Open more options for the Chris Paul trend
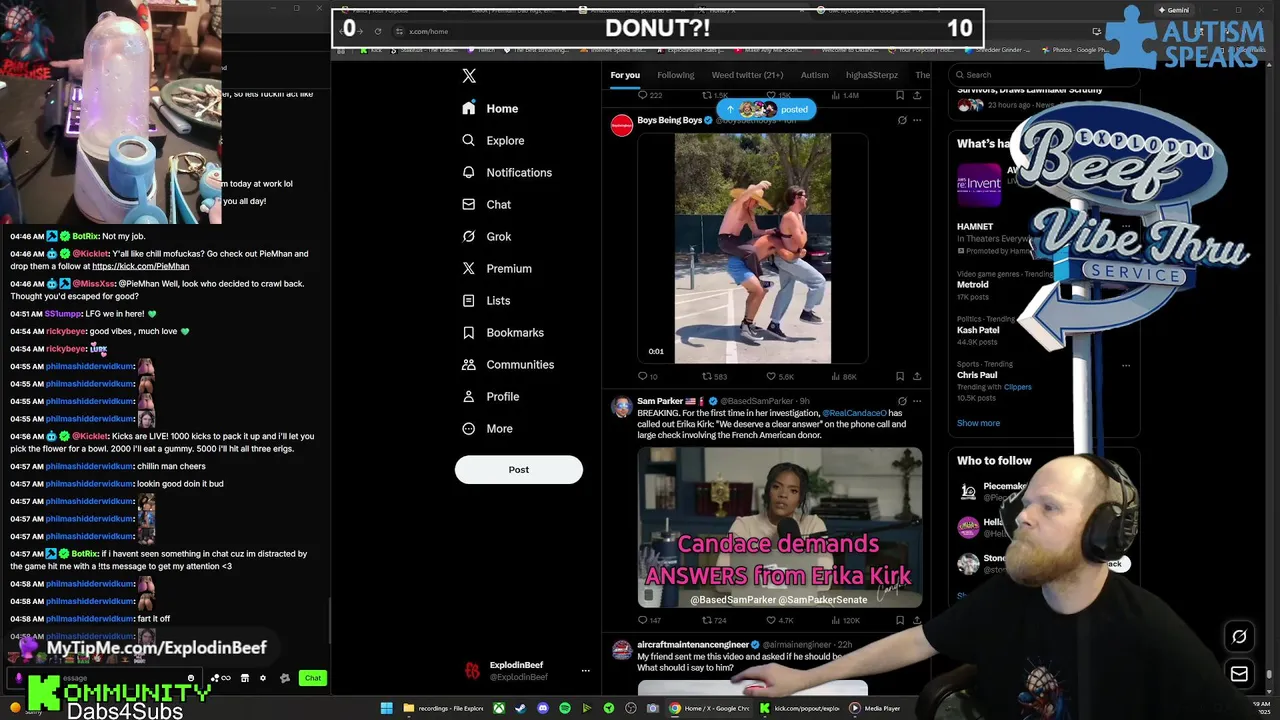 click(x=1126, y=365)
